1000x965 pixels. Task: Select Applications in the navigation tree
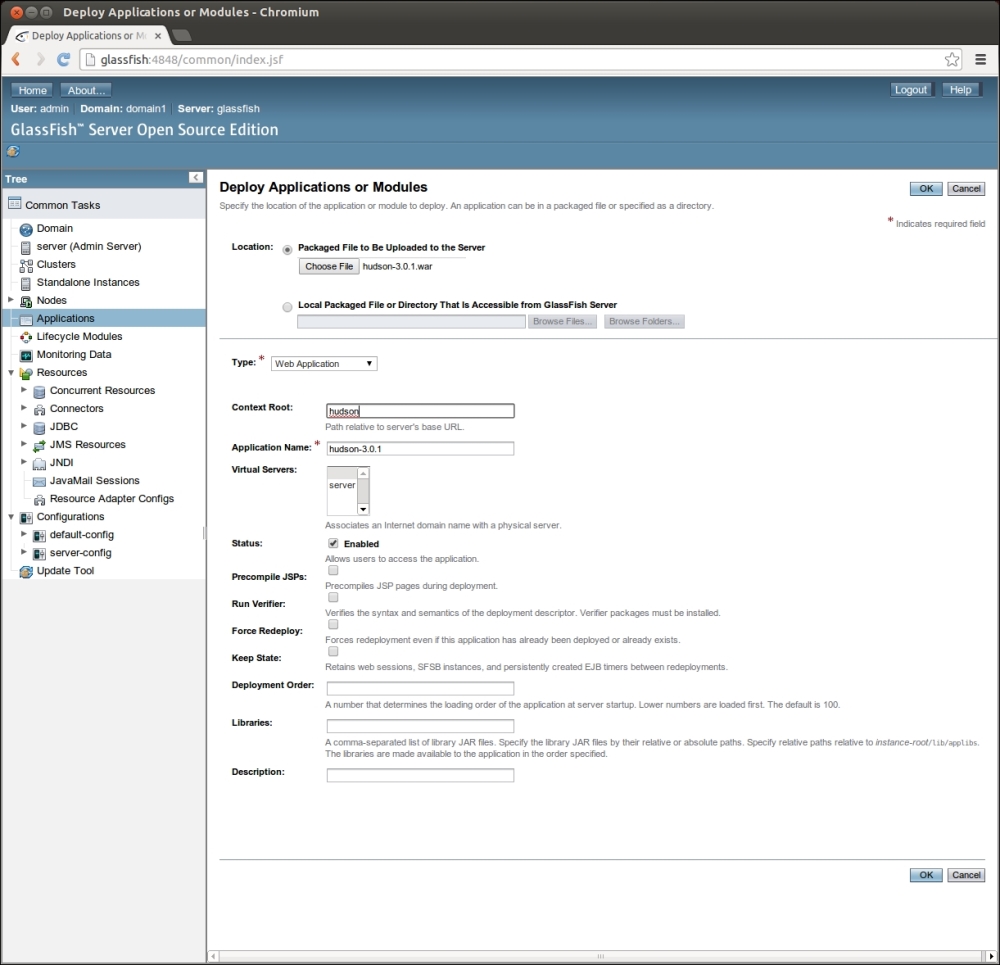pyautogui.click(x=65, y=319)
